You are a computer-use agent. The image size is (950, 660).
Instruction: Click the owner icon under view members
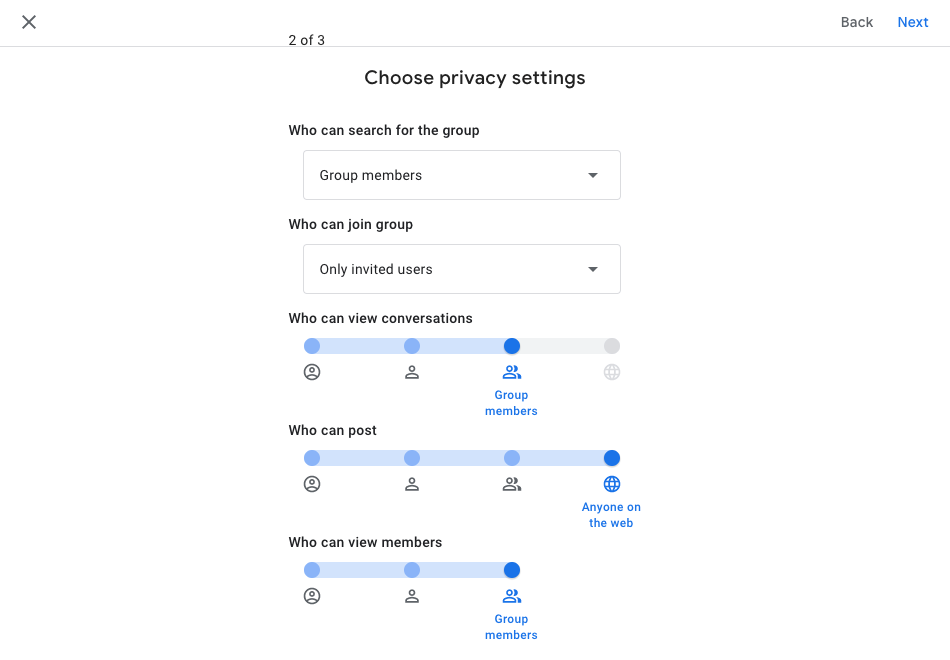click(x=312, y=596)
